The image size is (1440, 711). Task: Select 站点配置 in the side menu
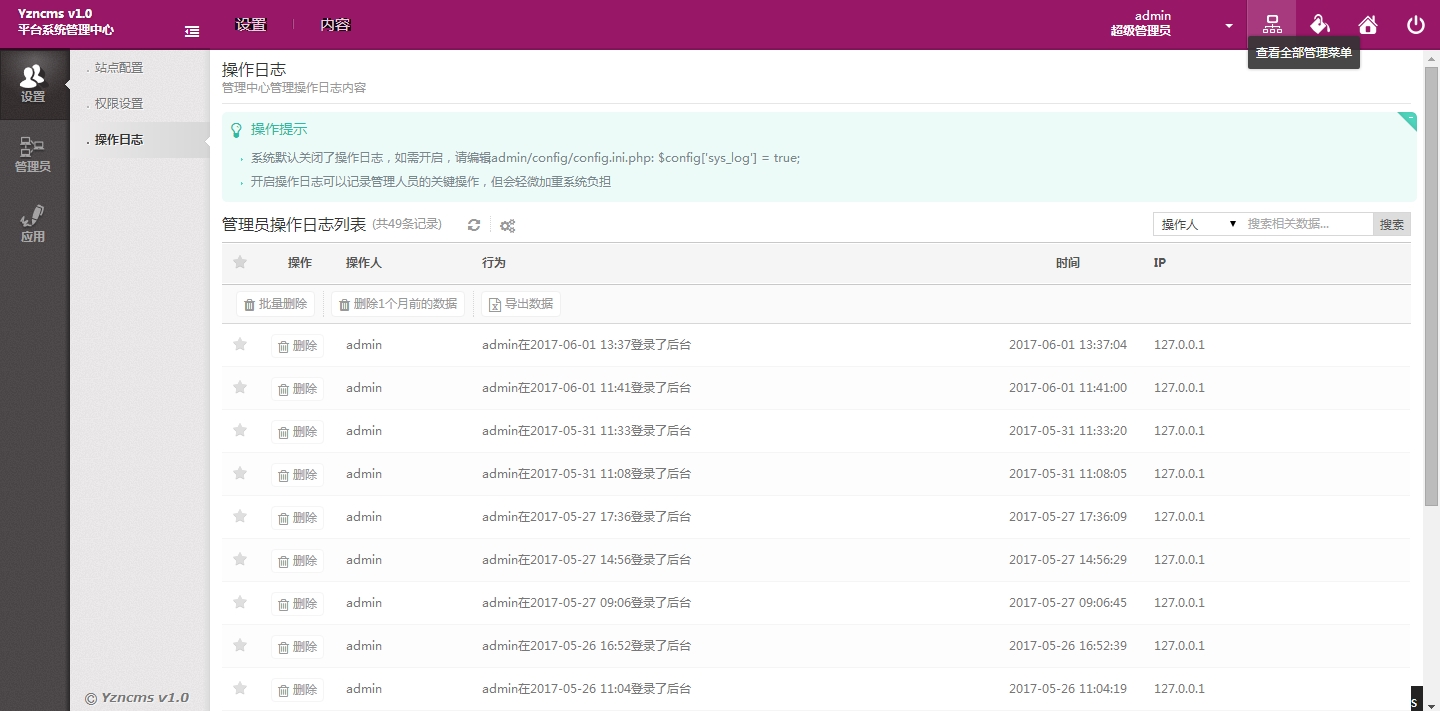[x=119, y=68]
